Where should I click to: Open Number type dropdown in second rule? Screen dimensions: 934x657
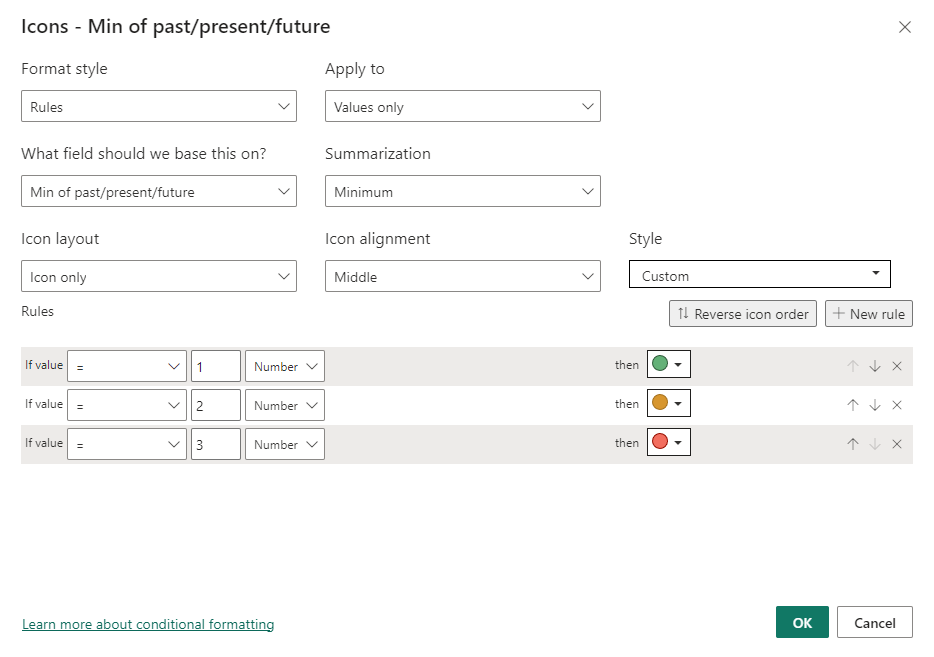[285, 405]
